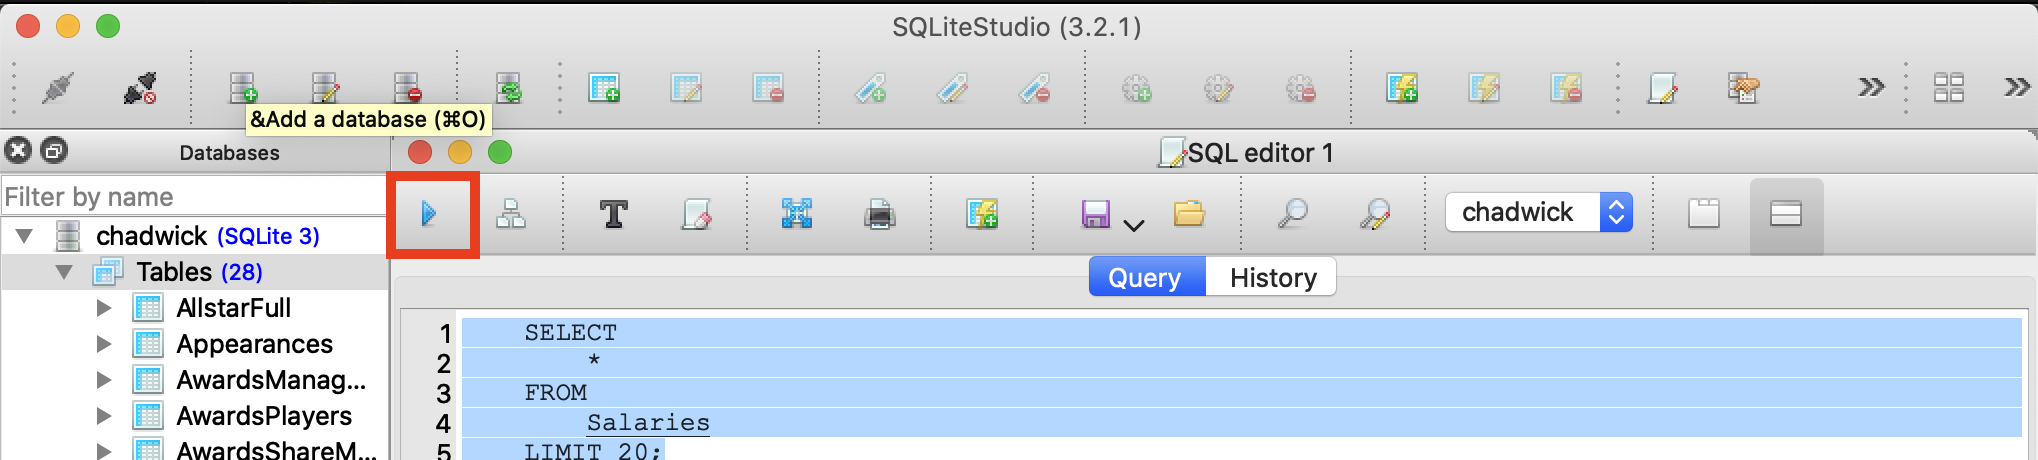Select the AwardsManag... table row
Image resolution: width=2038 pixels, height=460 pixels.
point(271,380)
